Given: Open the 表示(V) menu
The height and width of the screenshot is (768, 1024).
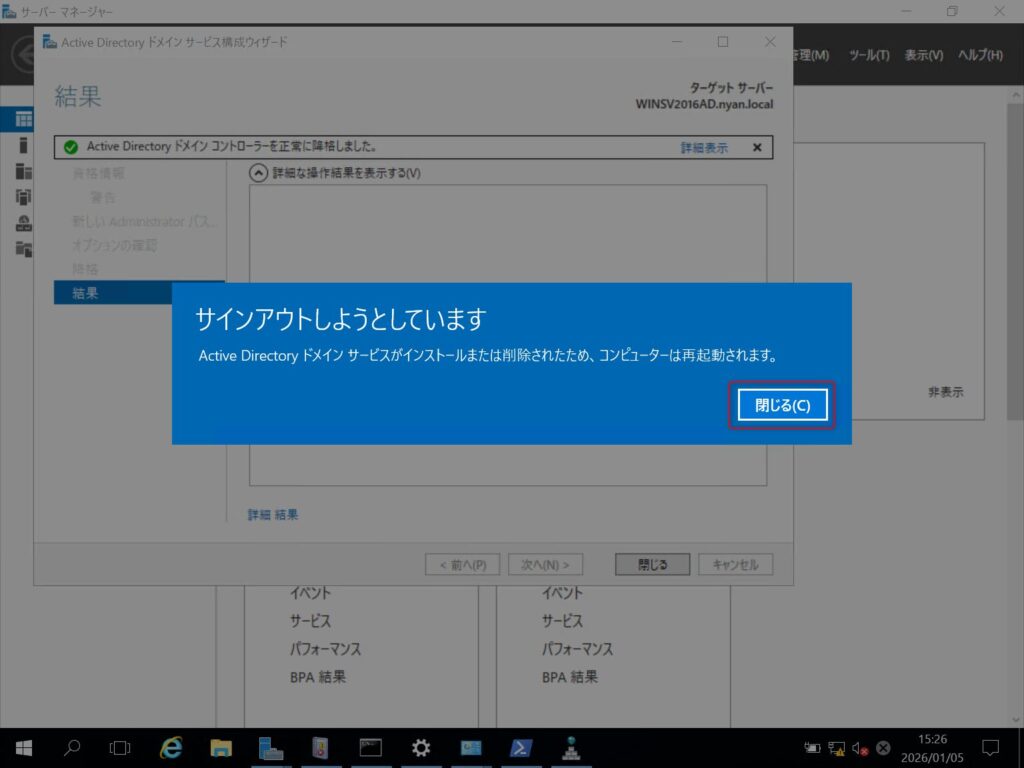Looking at the screenshot, I should tap(923, 55).
